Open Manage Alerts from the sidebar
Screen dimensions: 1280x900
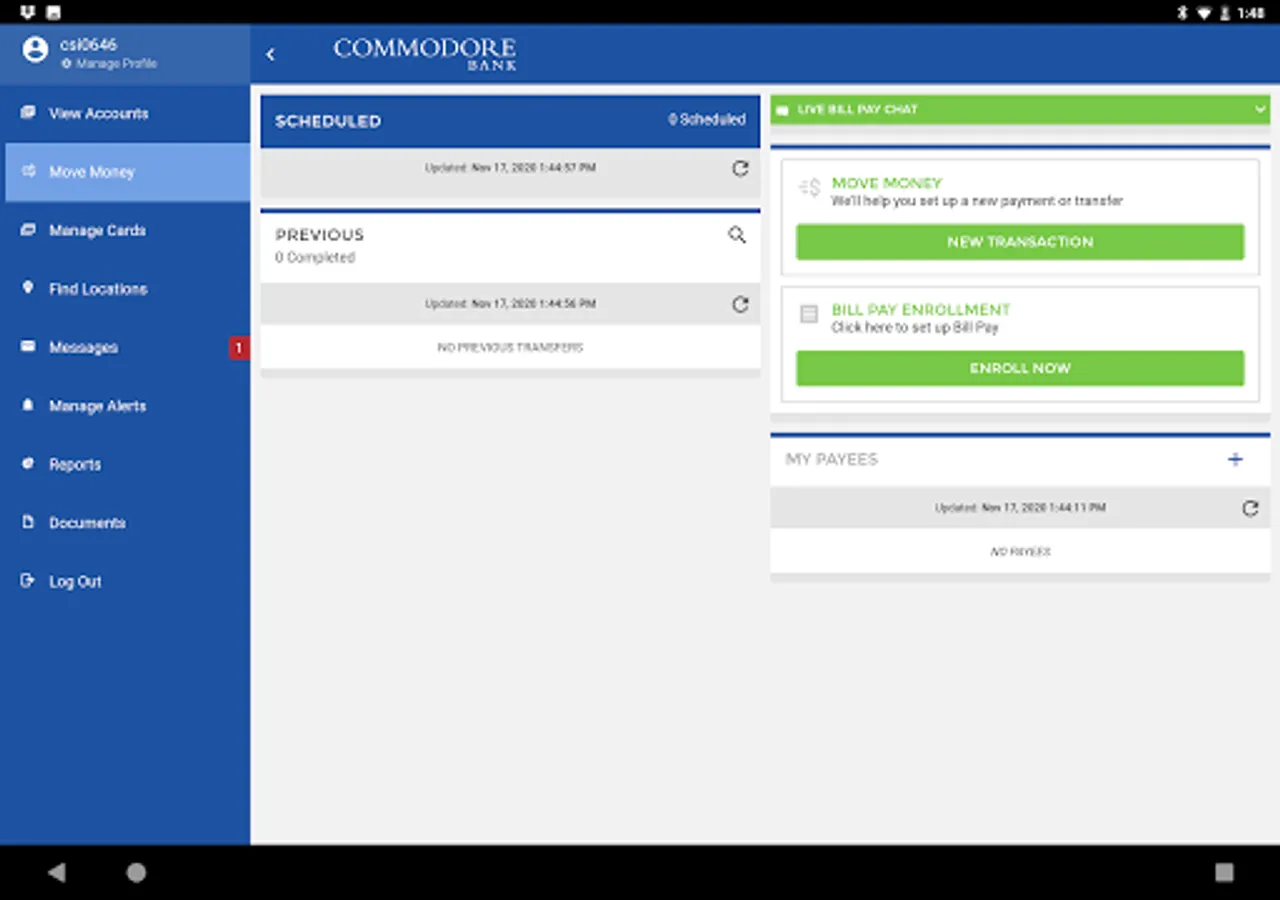pos(125,406)
